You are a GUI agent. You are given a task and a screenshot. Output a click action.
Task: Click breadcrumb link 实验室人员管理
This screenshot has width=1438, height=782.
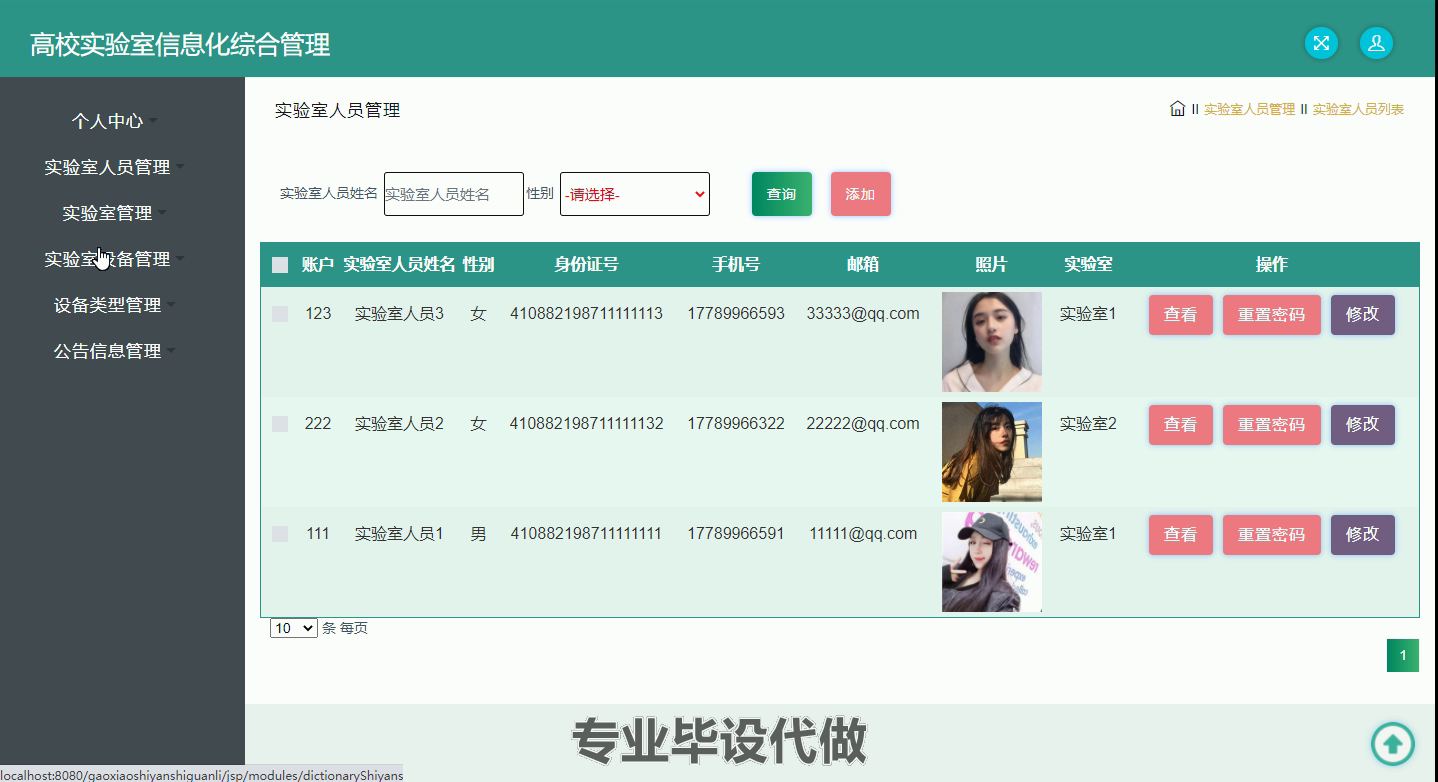1249,109
